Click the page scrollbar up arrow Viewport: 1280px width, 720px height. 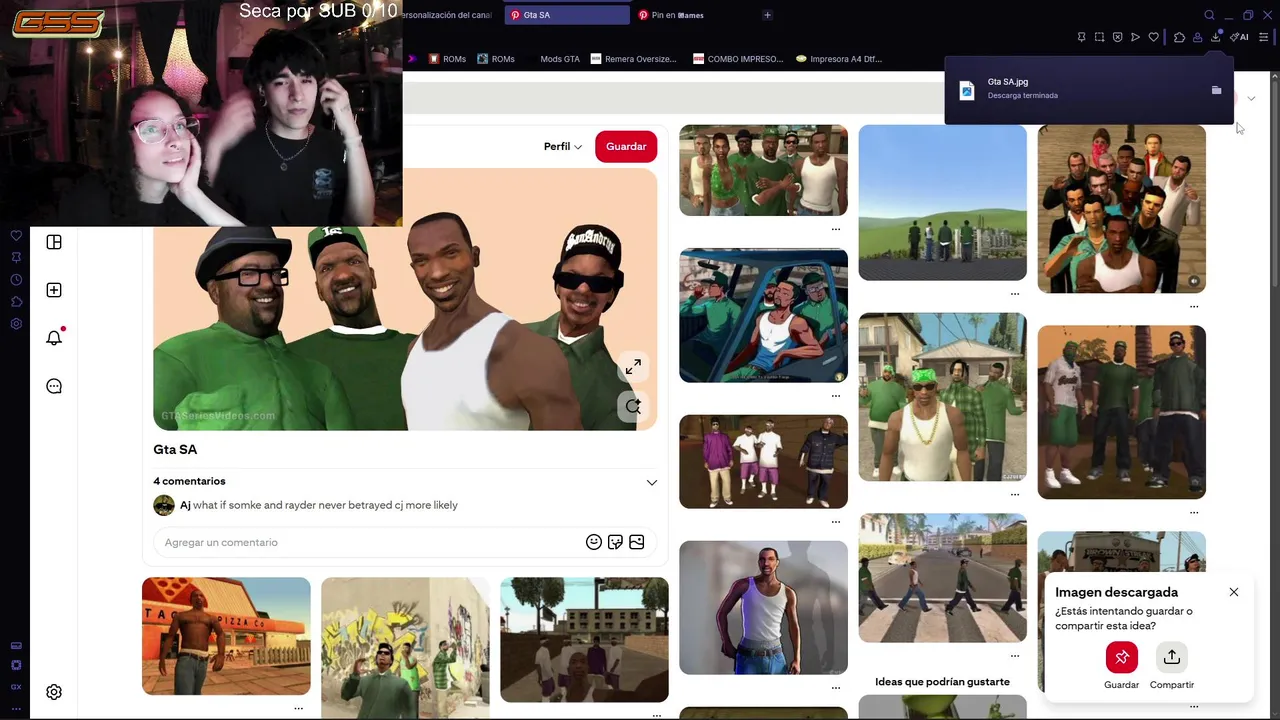tap(1274, 76)
